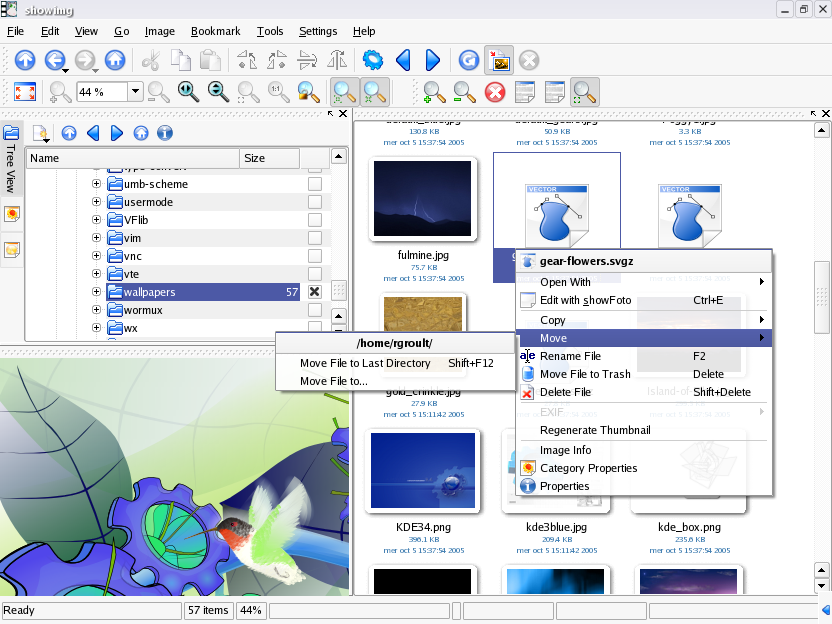
Task: Expand the umb-scheme folder
Action: pos(96,184)
